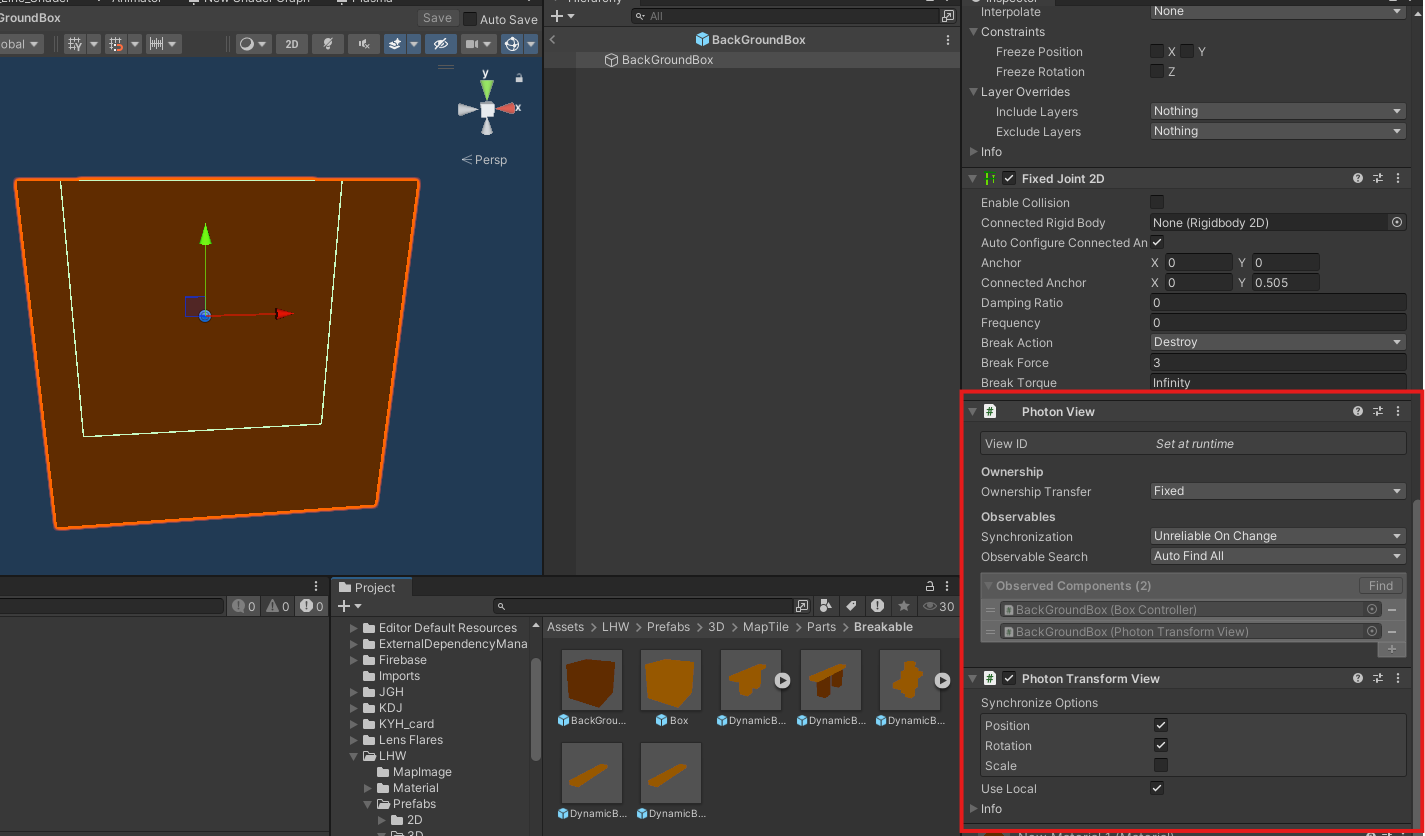Open Ownership Transfer Fixed dropdown
Viewport: 1425px width, 836px height.
[x=1278, y=491]
